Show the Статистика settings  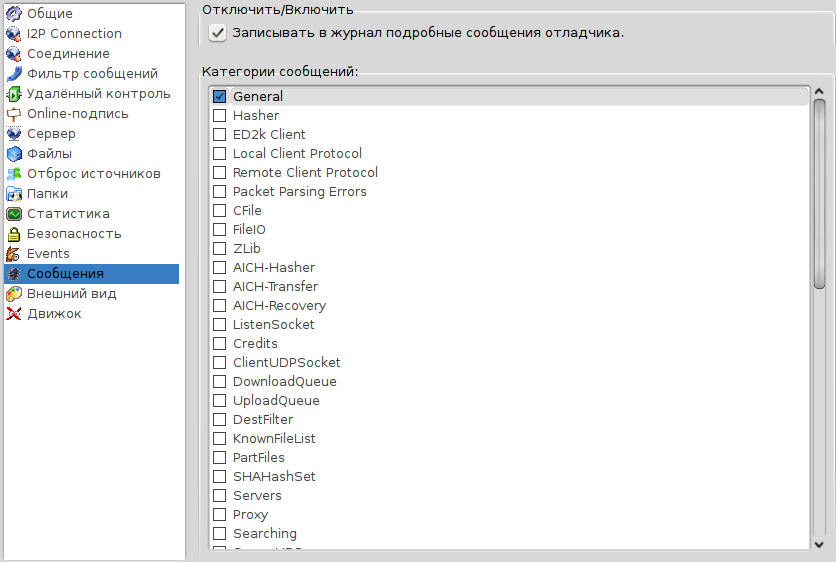(x=69, y=214)
